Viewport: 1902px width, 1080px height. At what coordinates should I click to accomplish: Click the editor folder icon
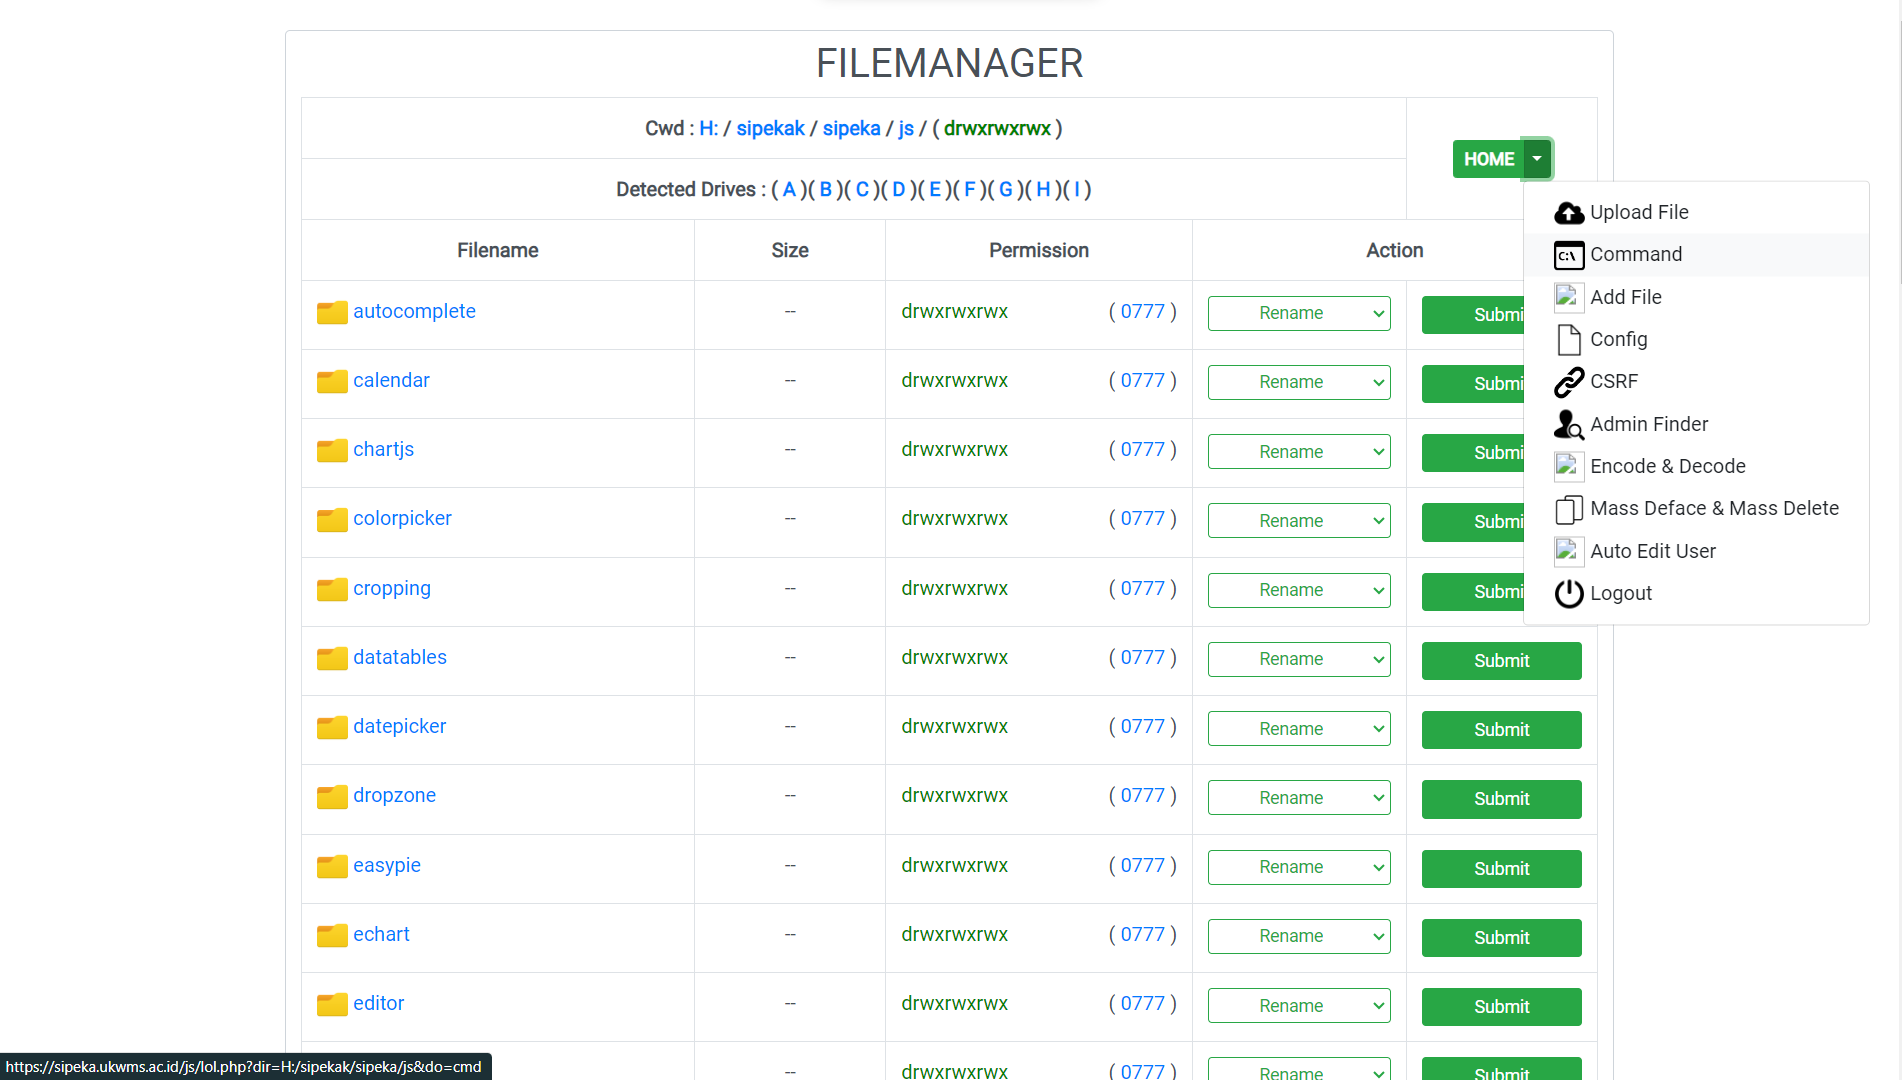(x=332, y=1005)
